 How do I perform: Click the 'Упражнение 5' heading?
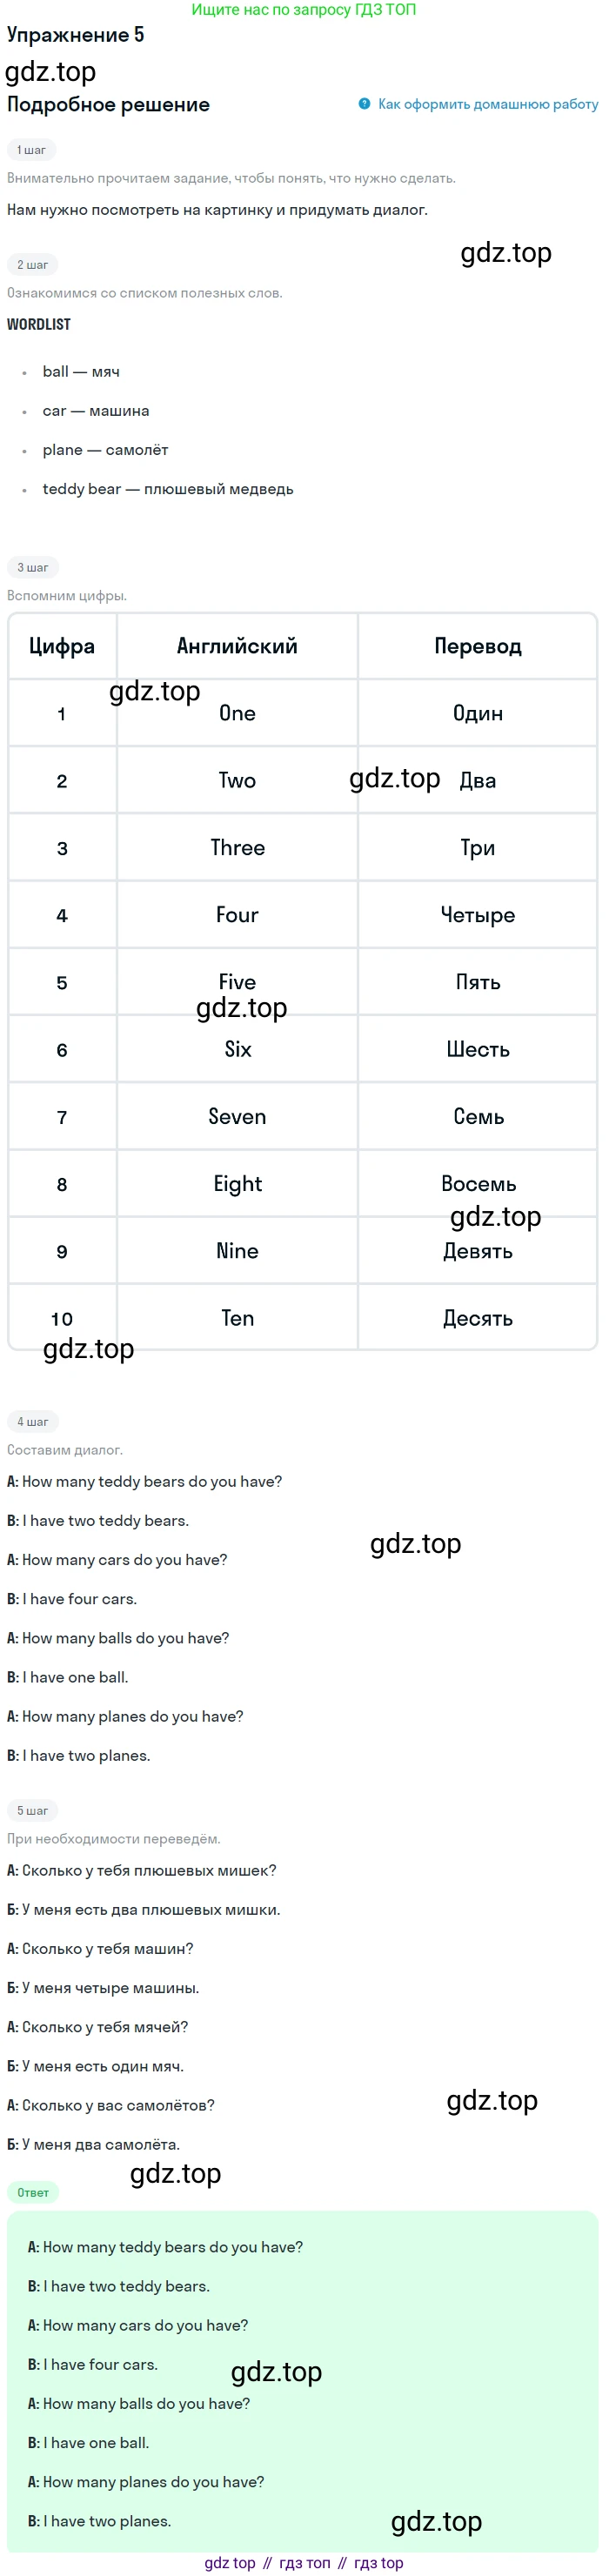point(76,35)
